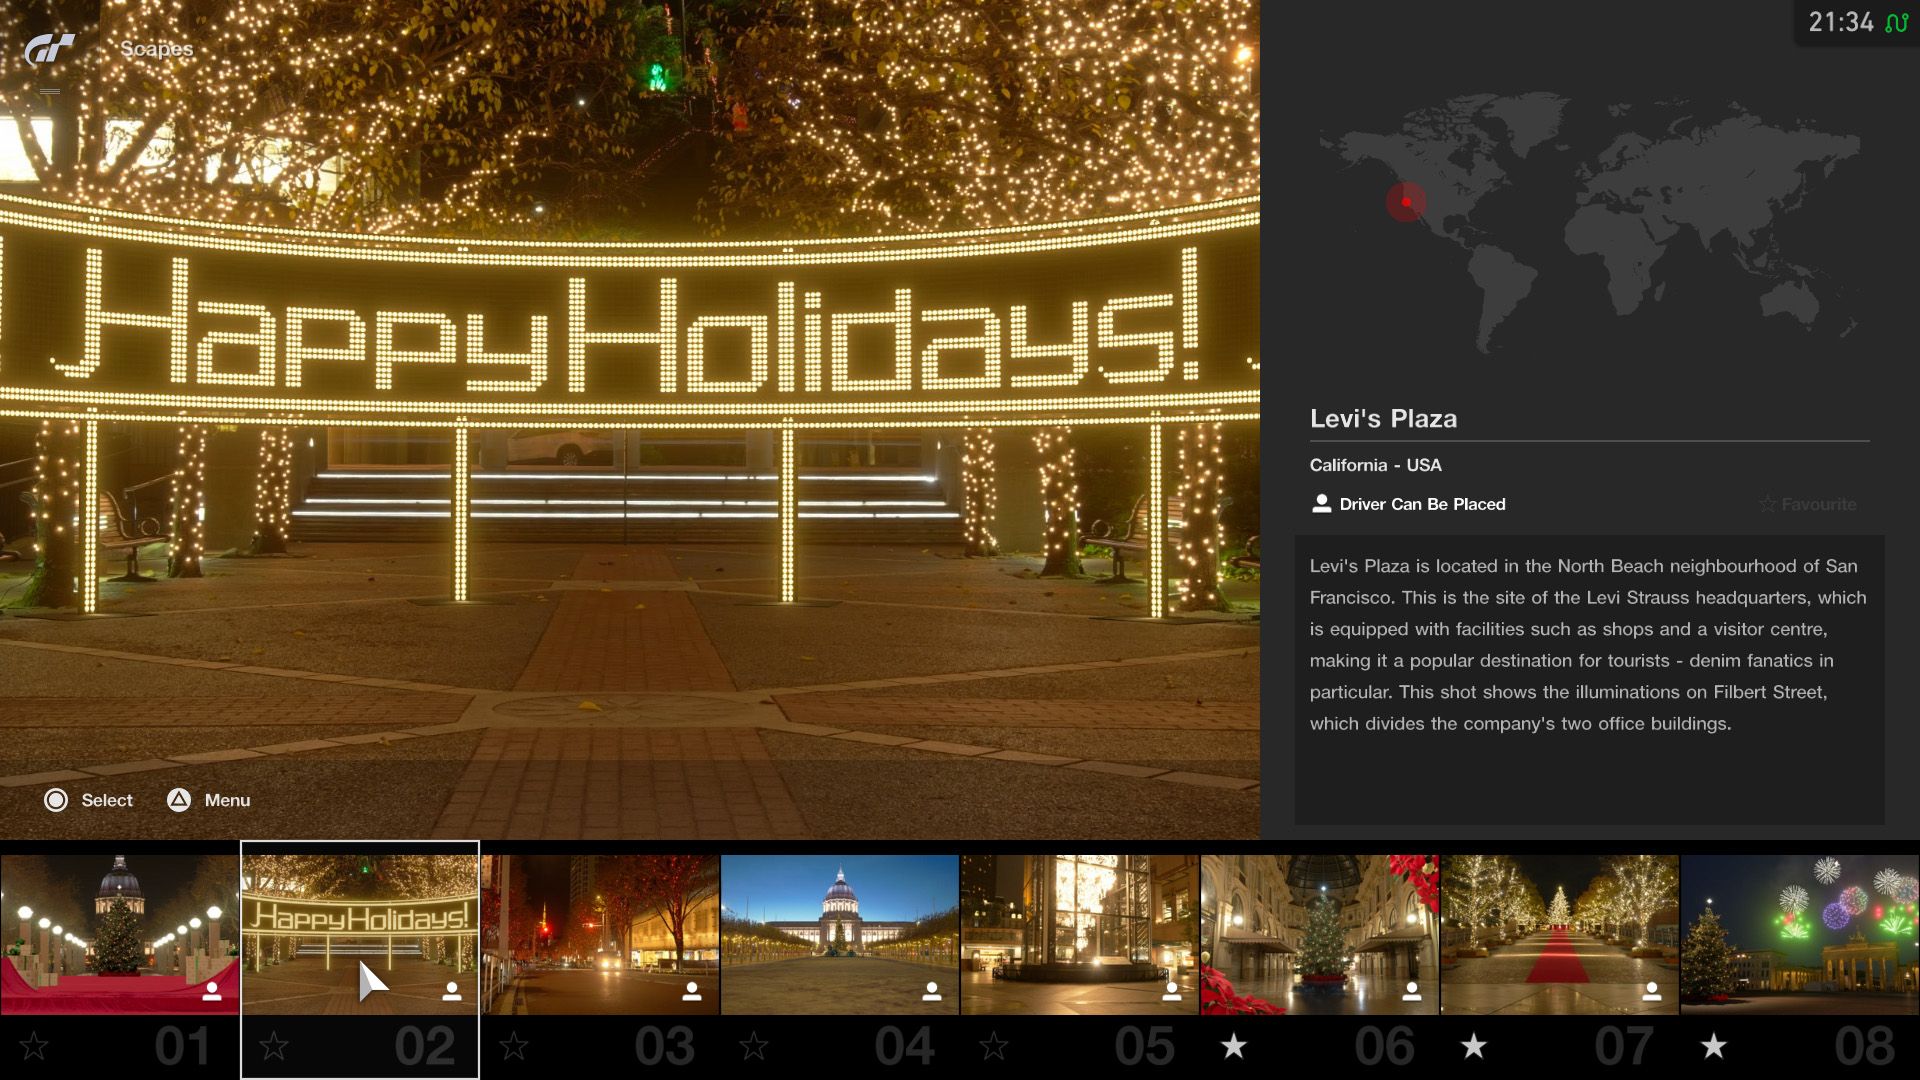This screenshot has height=1080, width=1920.
Task: Open the Scapes menu title
Action: (156, 48)
